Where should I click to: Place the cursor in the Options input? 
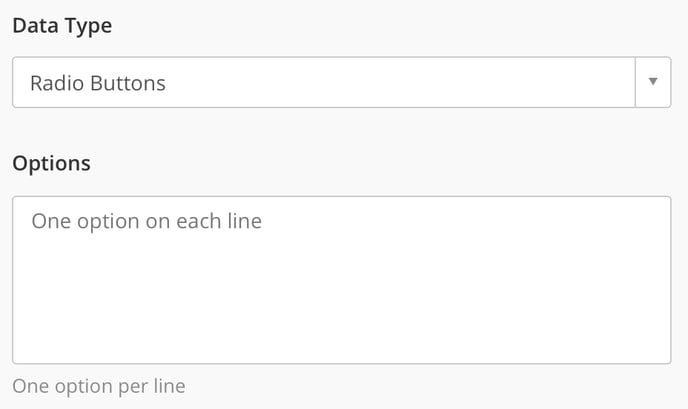tap(341, 280)
